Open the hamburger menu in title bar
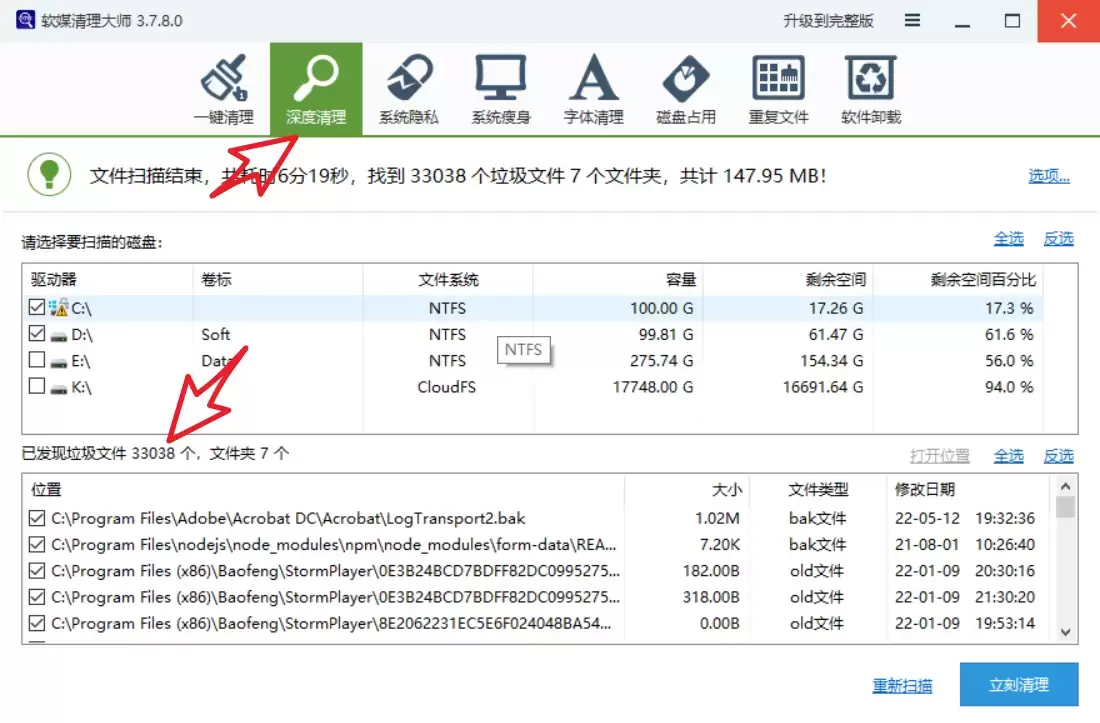Viewport: 1100px width, 723px height. pos(912,20)
